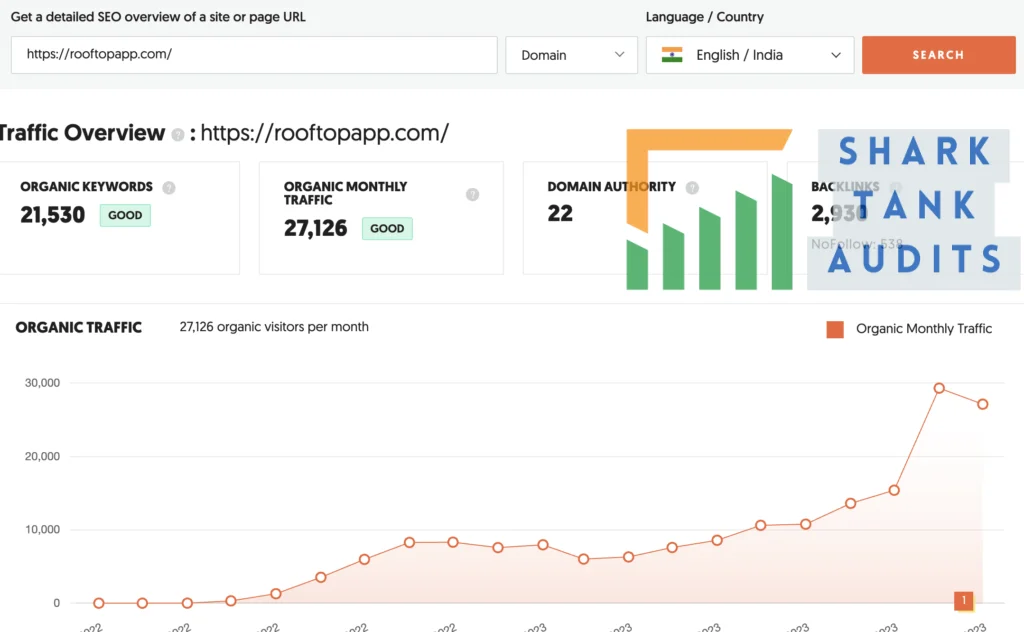Click the rooftopapp.com URL in heading
The image size is (1024, 632).
(325, 133)
